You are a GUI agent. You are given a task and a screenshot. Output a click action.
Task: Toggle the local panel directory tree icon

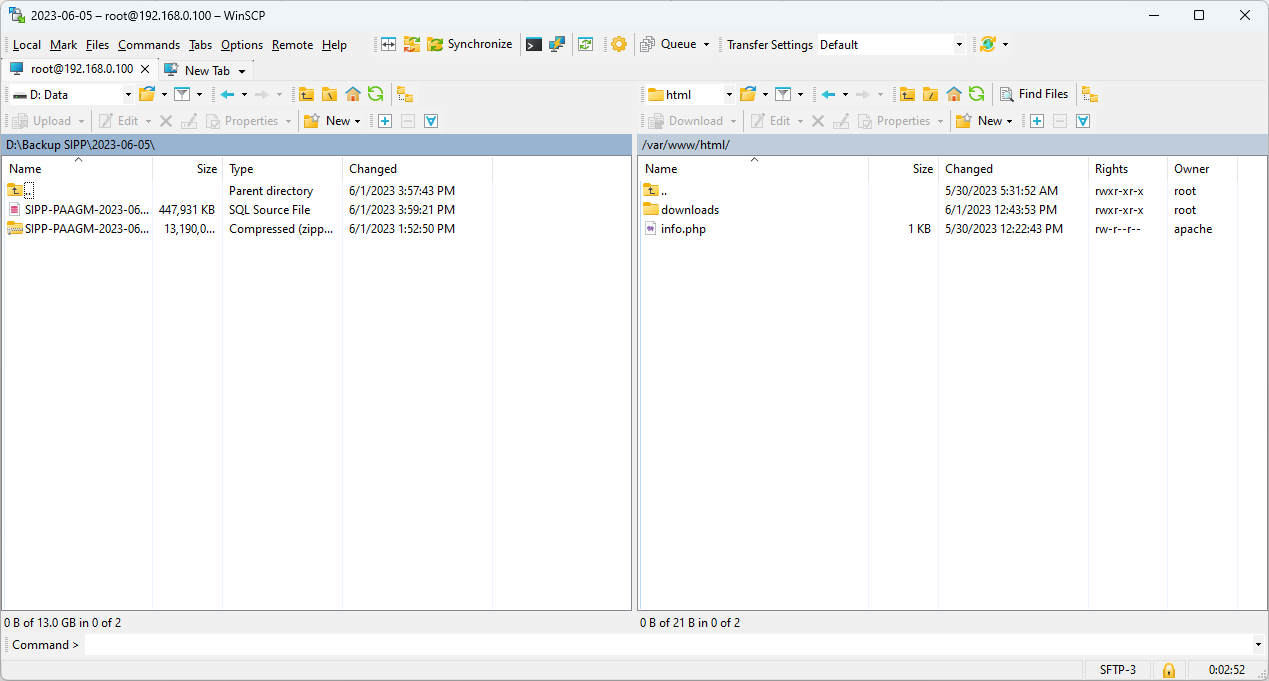click(x=405, y=94)
